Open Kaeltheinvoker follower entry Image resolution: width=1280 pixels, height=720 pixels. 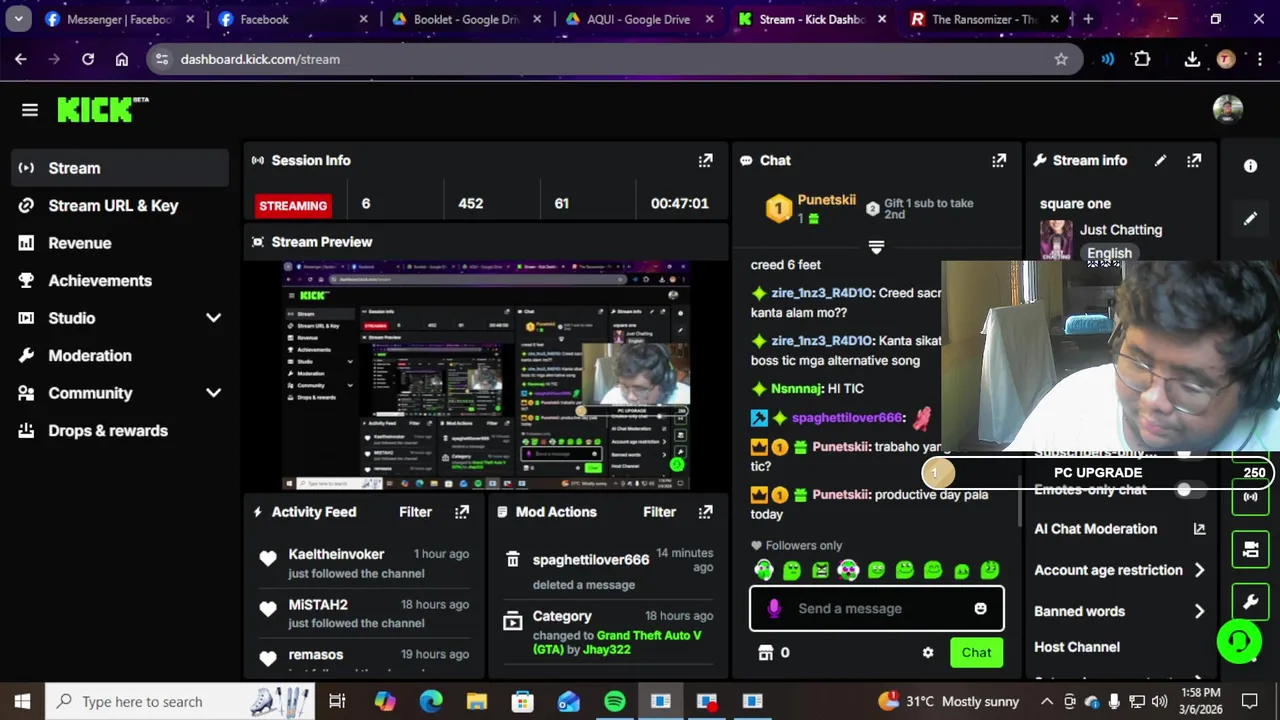(x=336, y=554)
